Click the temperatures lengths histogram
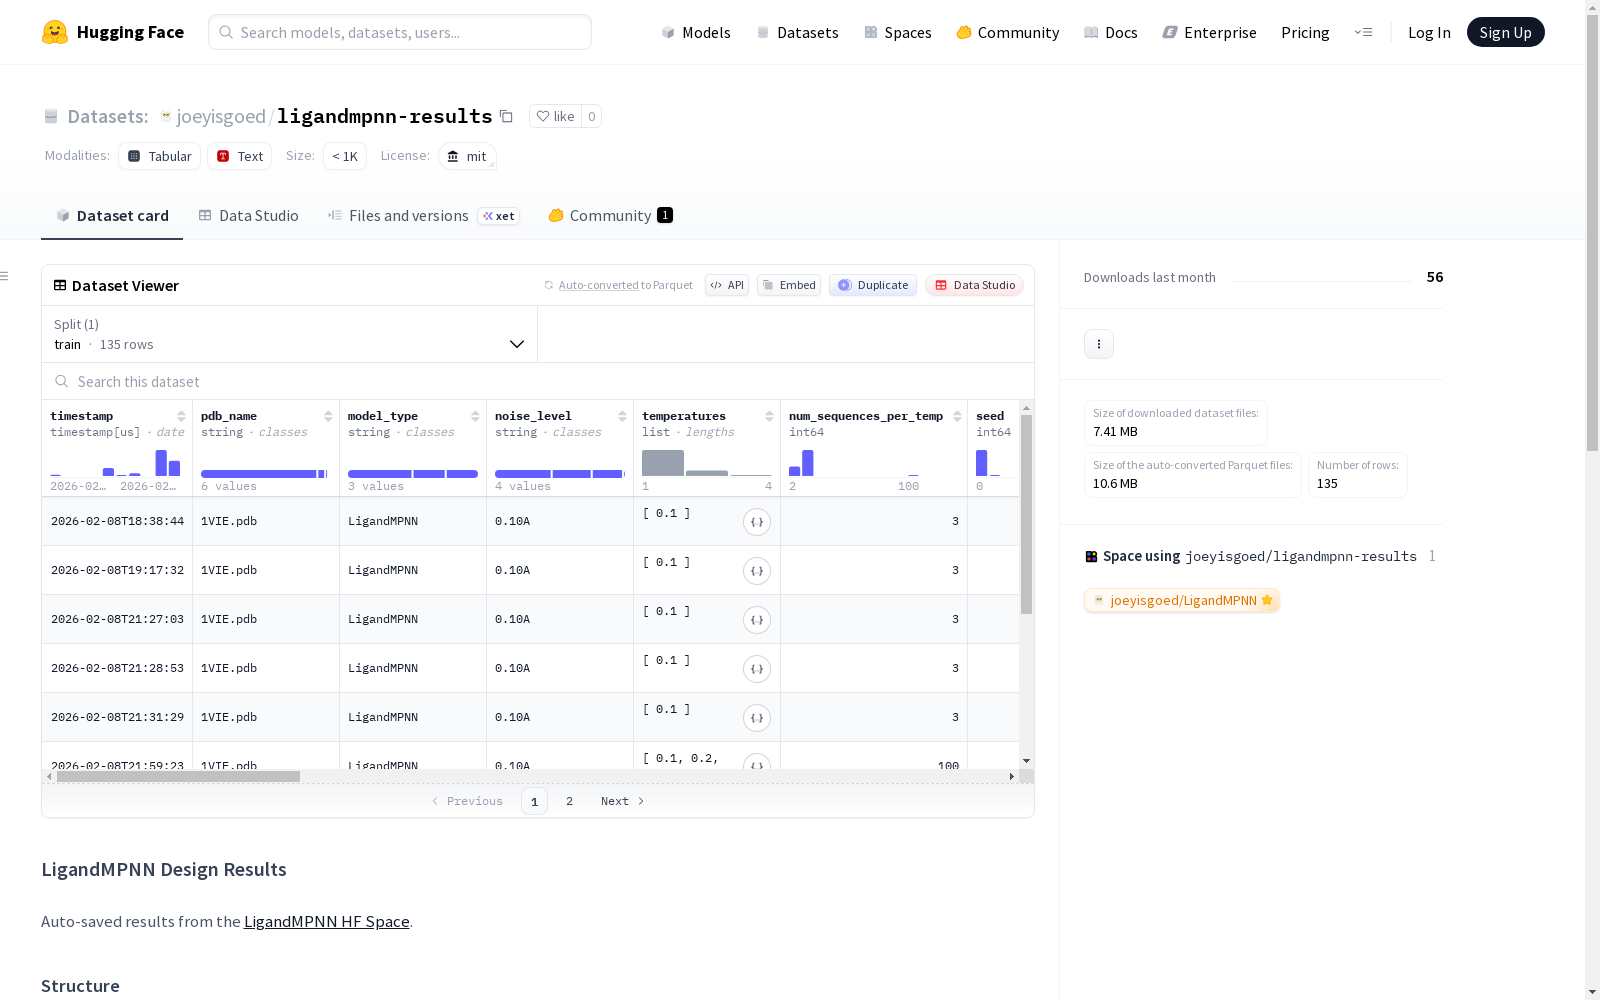This screenshot has width=1600, height=1000. point(707,463)
